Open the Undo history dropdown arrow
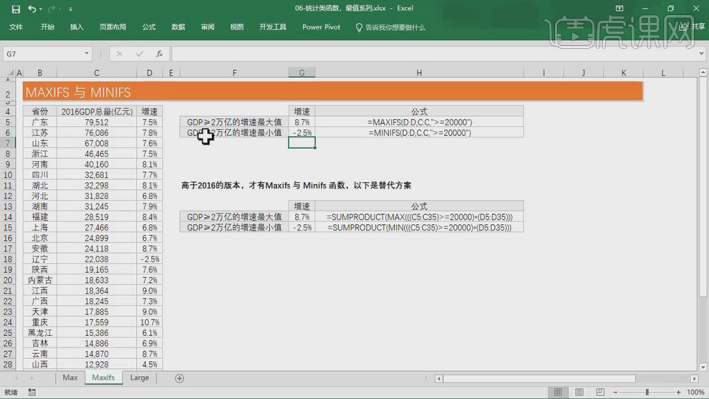 [41, 9]
